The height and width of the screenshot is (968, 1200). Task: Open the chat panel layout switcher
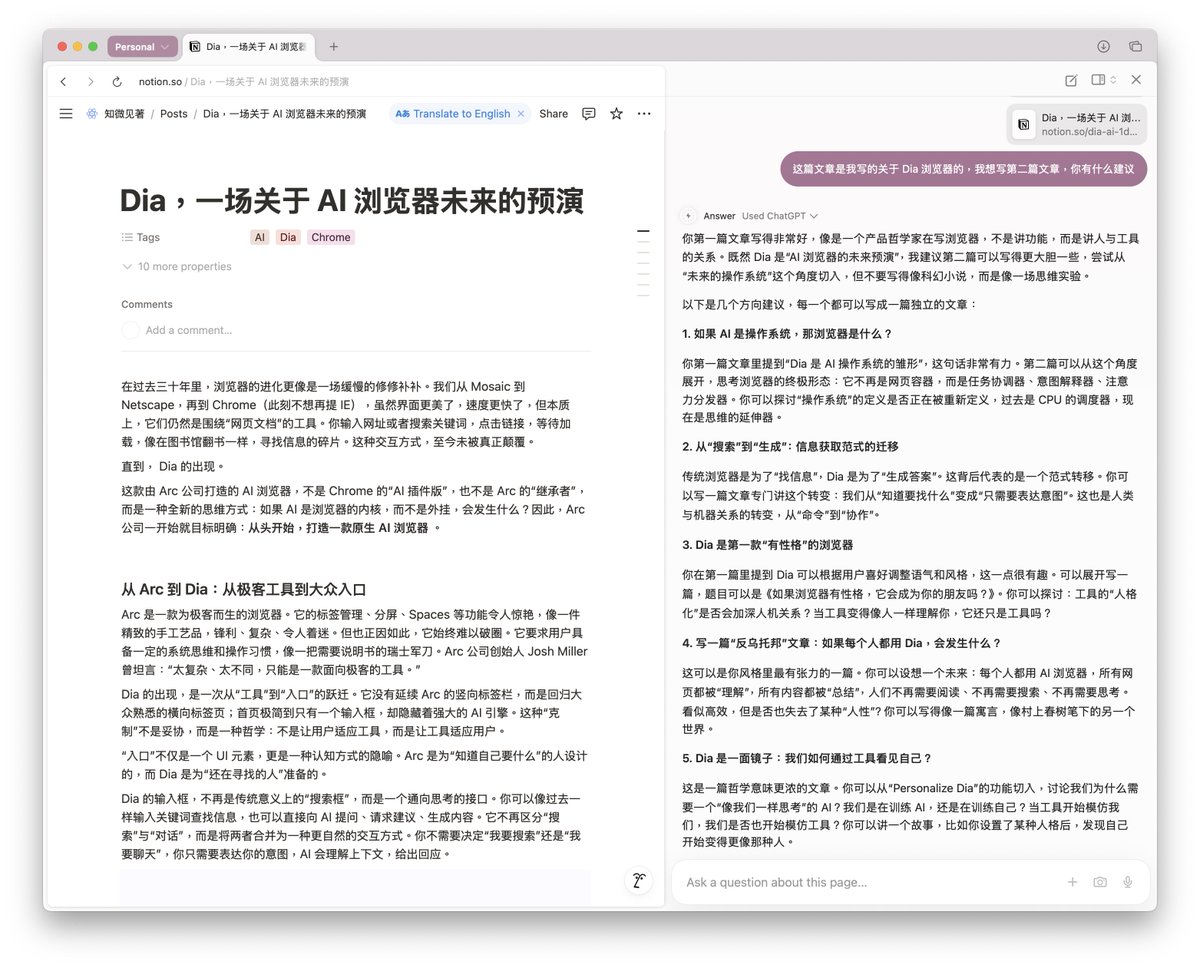click(1103, 80)
